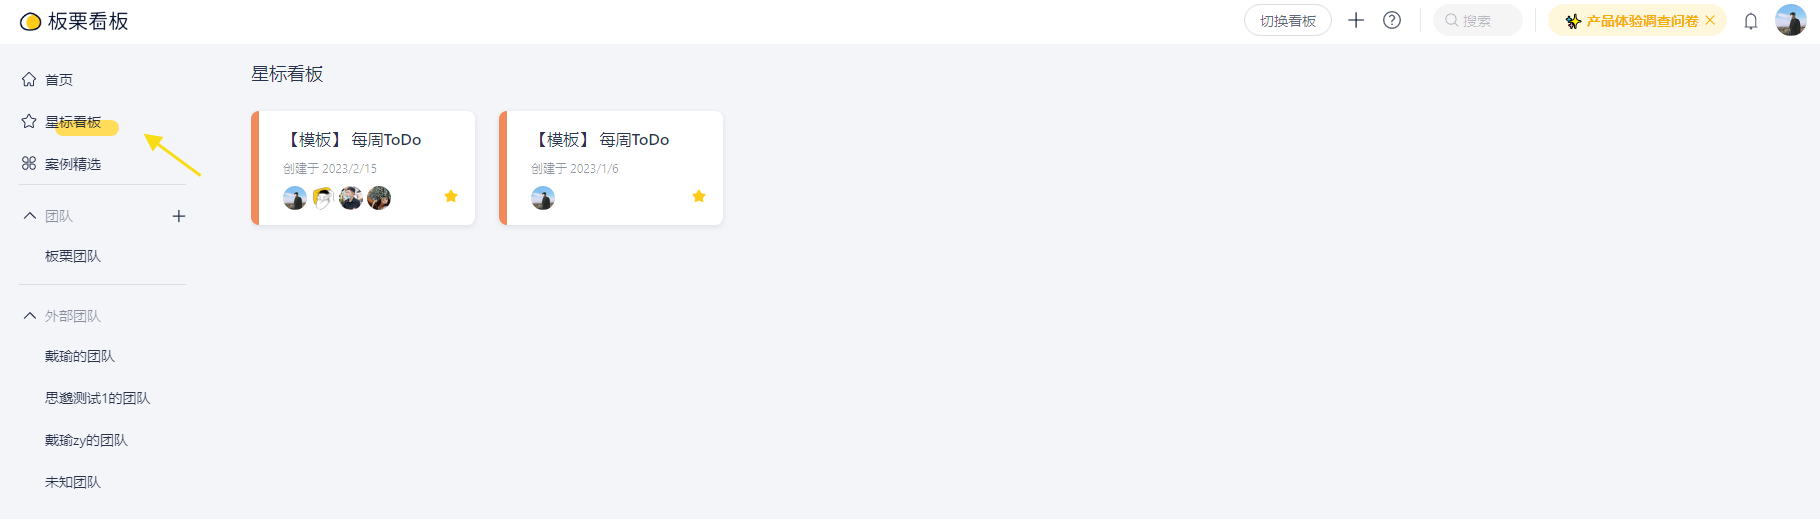Click the 首页 home icon in sidebar
Image resolution: width=1820 pixels, height=519 pixels.
29,79
